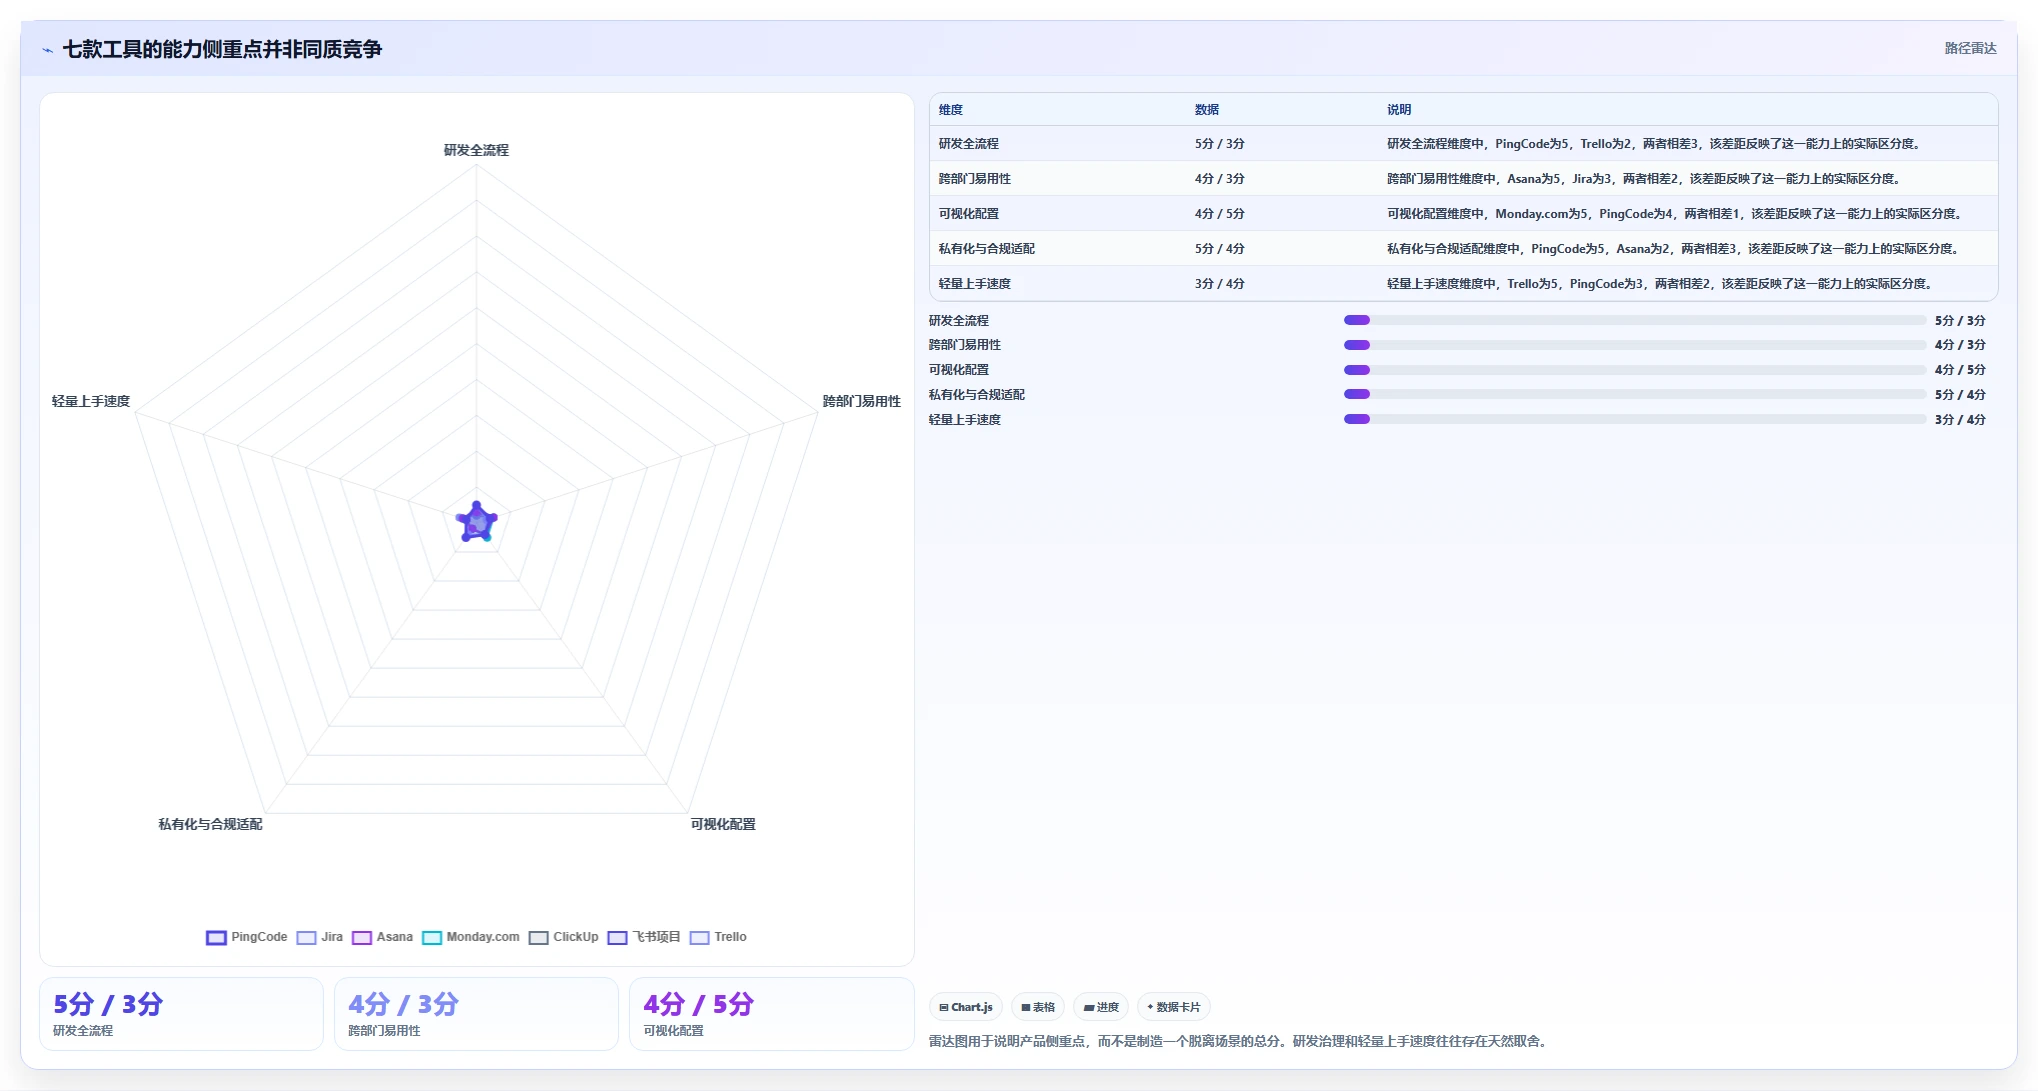Click the description mentioning Asana为5，Jira为3
The image size is (2038, 1091).
pyautogui.click(x=1644, y=179)
